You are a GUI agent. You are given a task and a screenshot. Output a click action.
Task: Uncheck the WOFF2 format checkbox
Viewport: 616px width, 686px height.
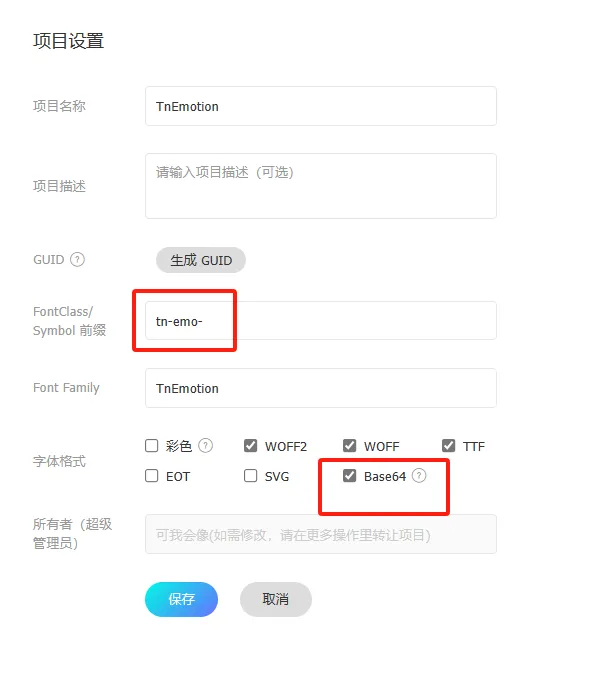click(x=251, y=446)
